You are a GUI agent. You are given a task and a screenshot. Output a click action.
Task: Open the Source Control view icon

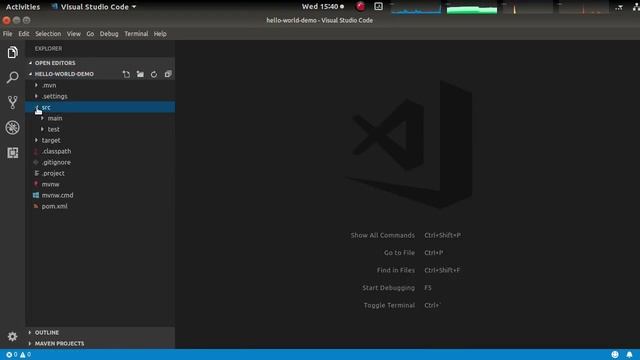(13, 102)
